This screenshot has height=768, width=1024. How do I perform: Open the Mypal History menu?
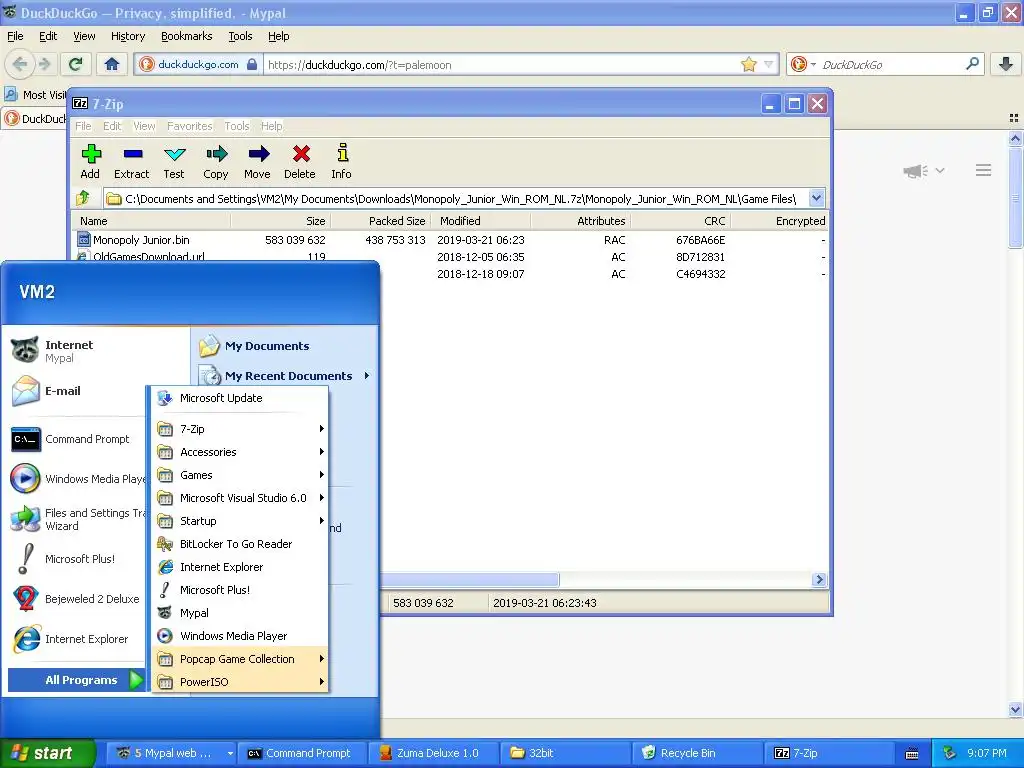coord(127,36)
